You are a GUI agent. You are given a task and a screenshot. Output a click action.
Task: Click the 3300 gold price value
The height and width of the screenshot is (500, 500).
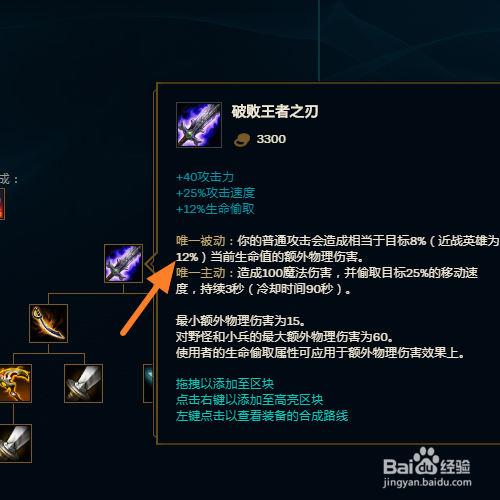click(271, 139)
